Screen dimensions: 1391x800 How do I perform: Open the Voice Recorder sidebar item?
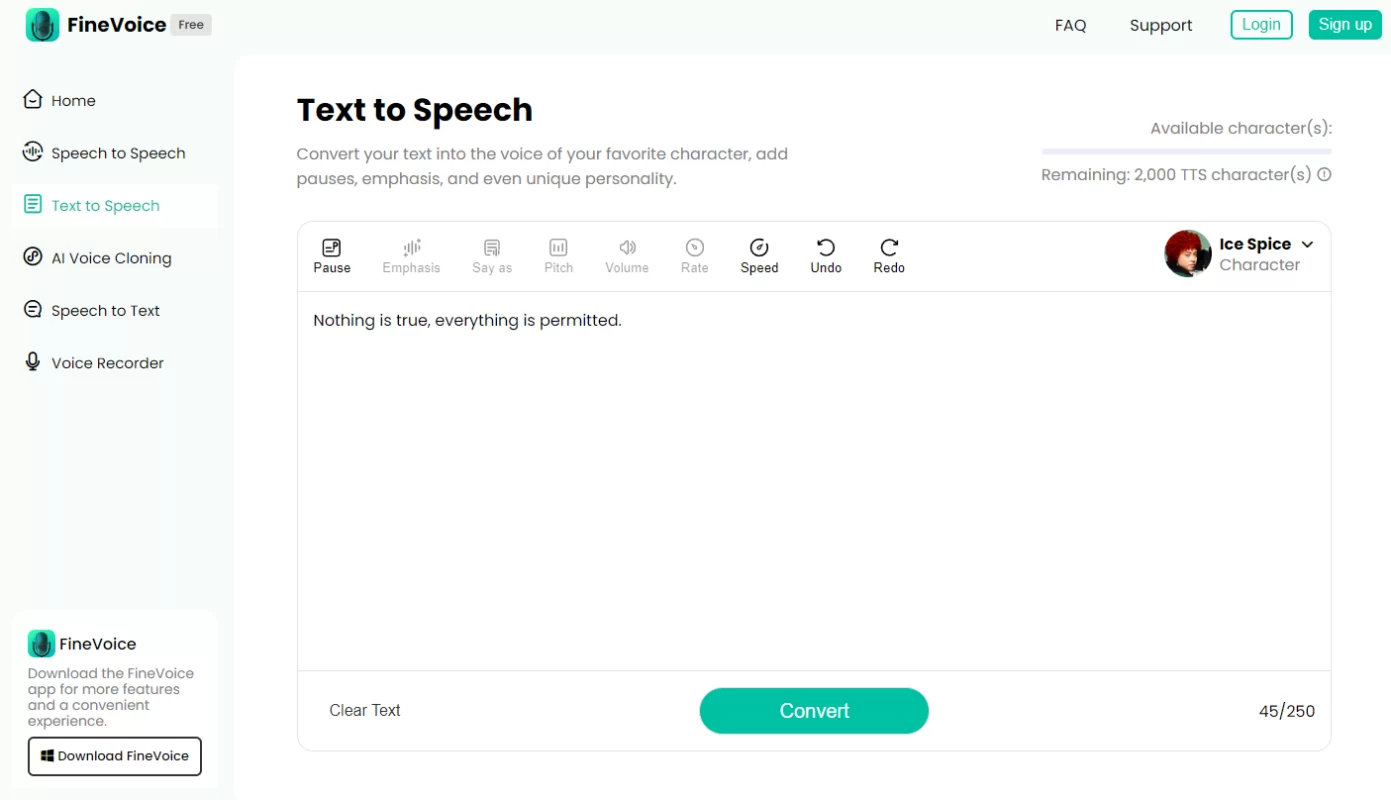pos(107,363)
